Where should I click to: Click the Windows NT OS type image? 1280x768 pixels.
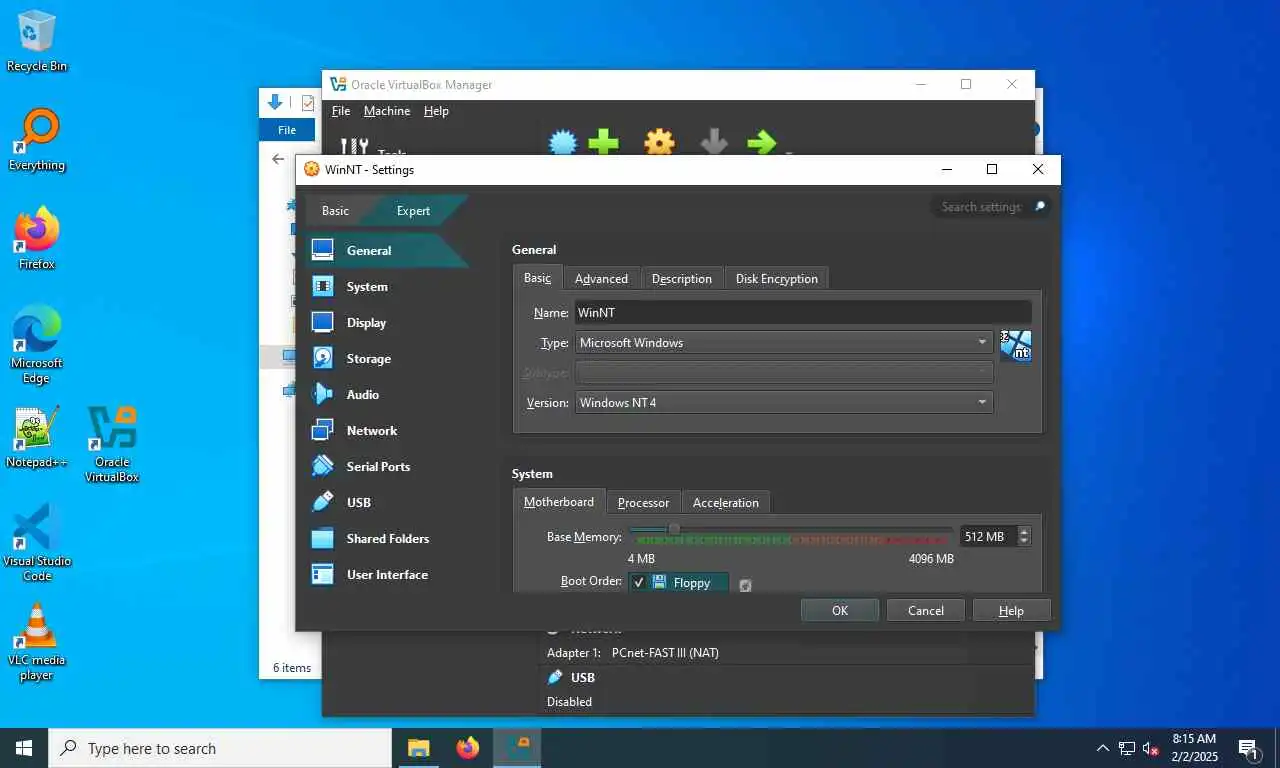point(1016,346)
